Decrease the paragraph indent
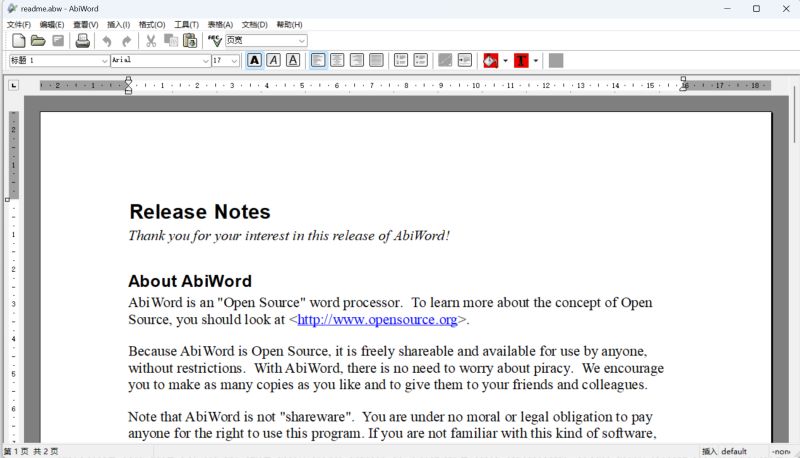800x458 pixels. point(445,61)
